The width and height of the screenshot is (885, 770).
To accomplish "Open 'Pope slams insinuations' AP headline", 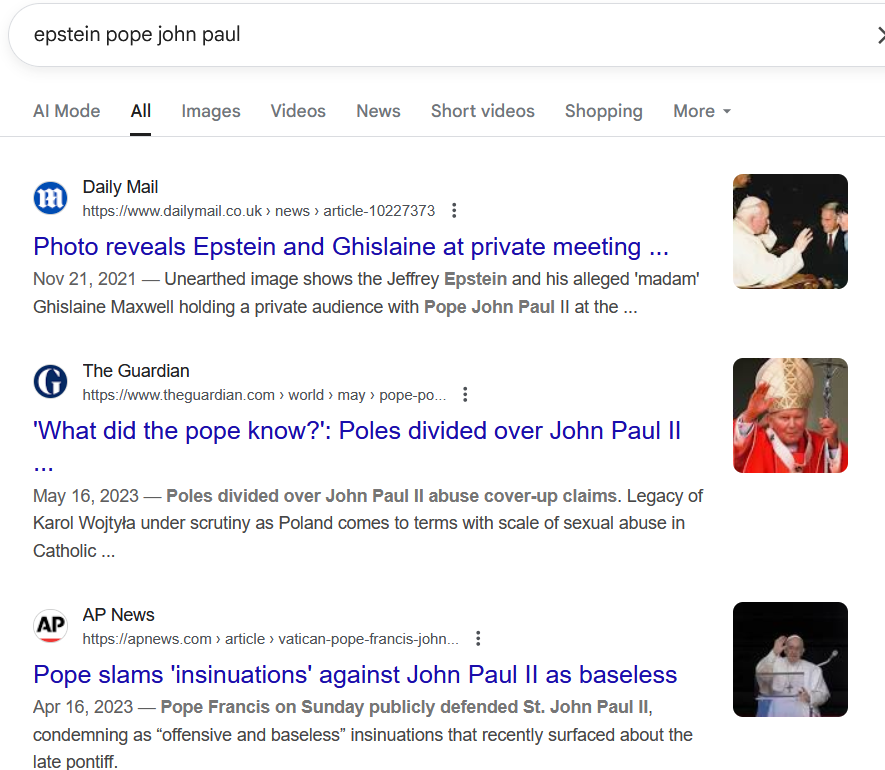I will 355,675.
